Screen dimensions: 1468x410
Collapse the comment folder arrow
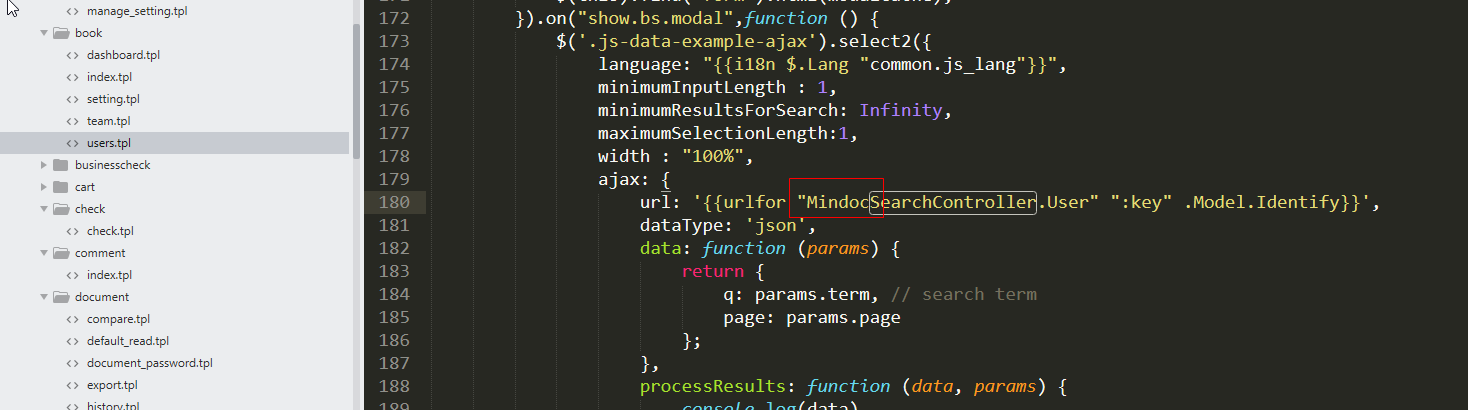point(44,253)
